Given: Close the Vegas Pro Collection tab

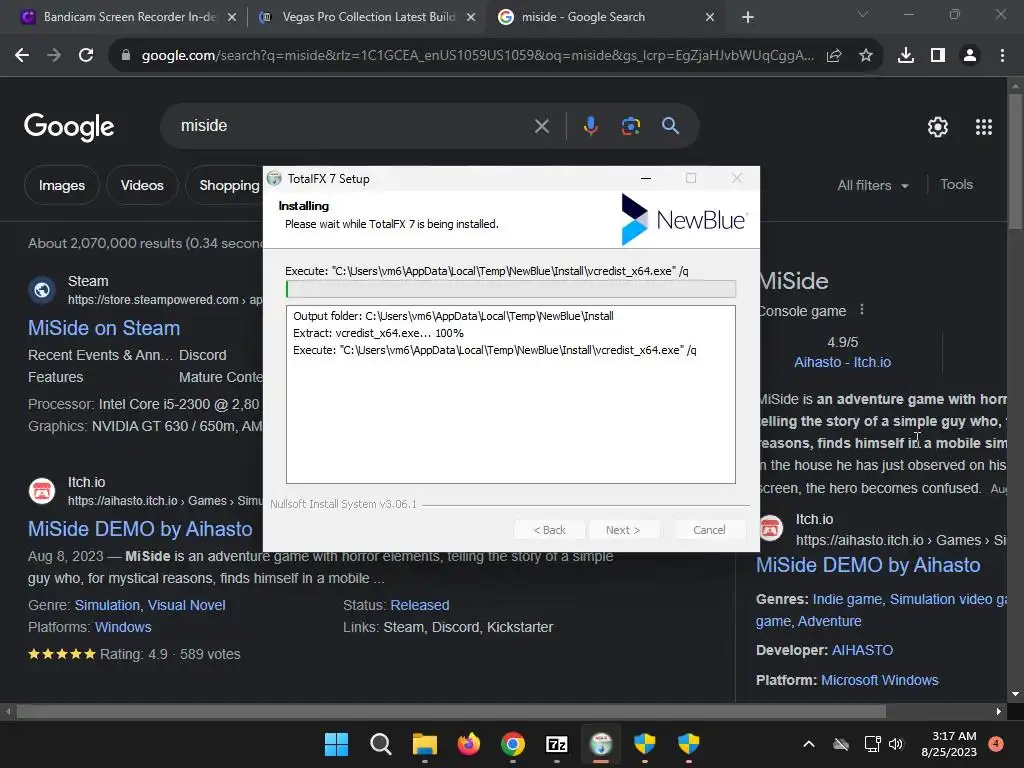Looking at the screenshot, I should click(471, 18).
